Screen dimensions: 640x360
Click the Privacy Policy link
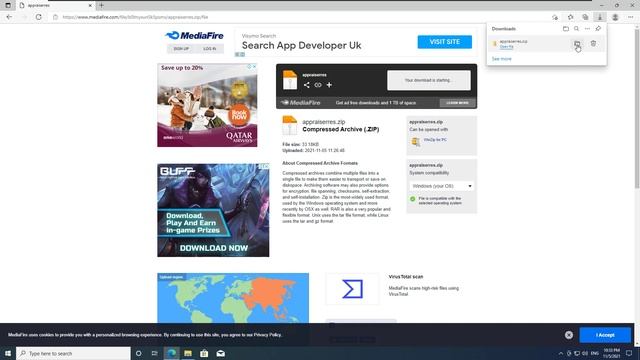[x=267, y=335]
